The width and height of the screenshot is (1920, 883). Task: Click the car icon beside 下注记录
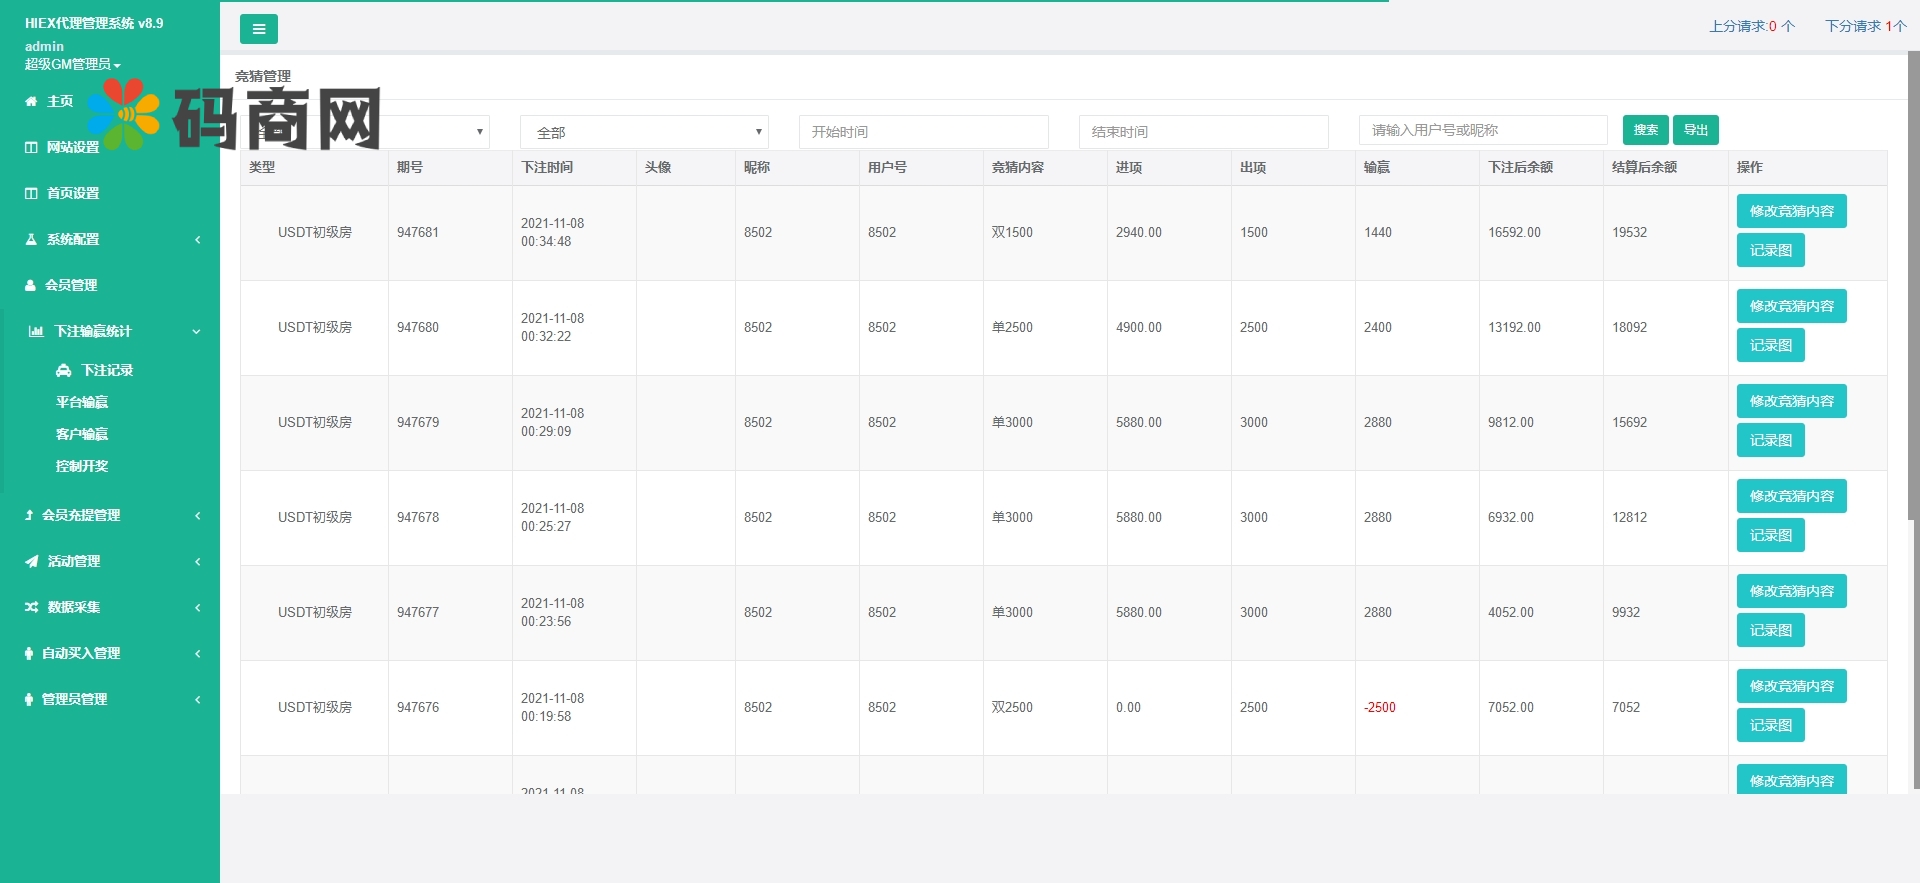click(64, 370)
